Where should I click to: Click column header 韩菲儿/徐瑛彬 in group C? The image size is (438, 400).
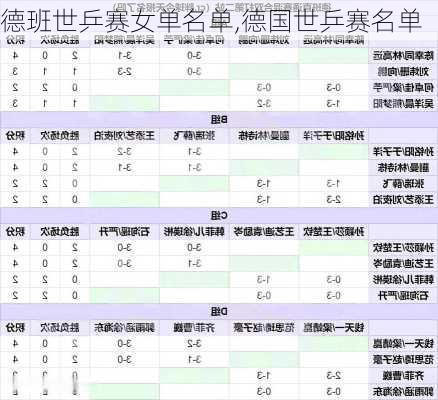click(194, 232)
